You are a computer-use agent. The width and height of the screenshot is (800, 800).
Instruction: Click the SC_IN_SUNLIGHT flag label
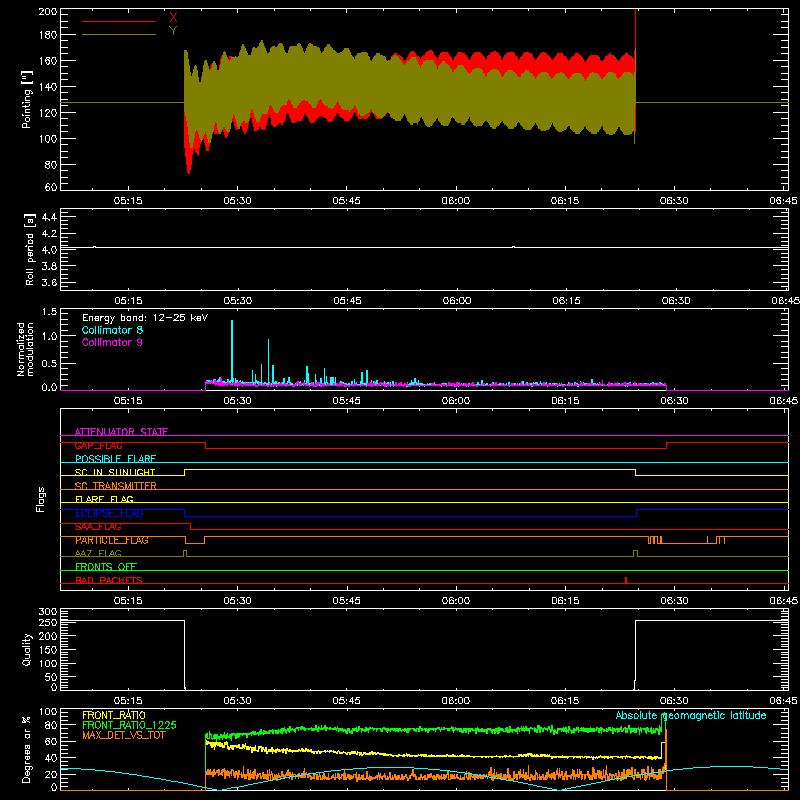pos(115,472)
